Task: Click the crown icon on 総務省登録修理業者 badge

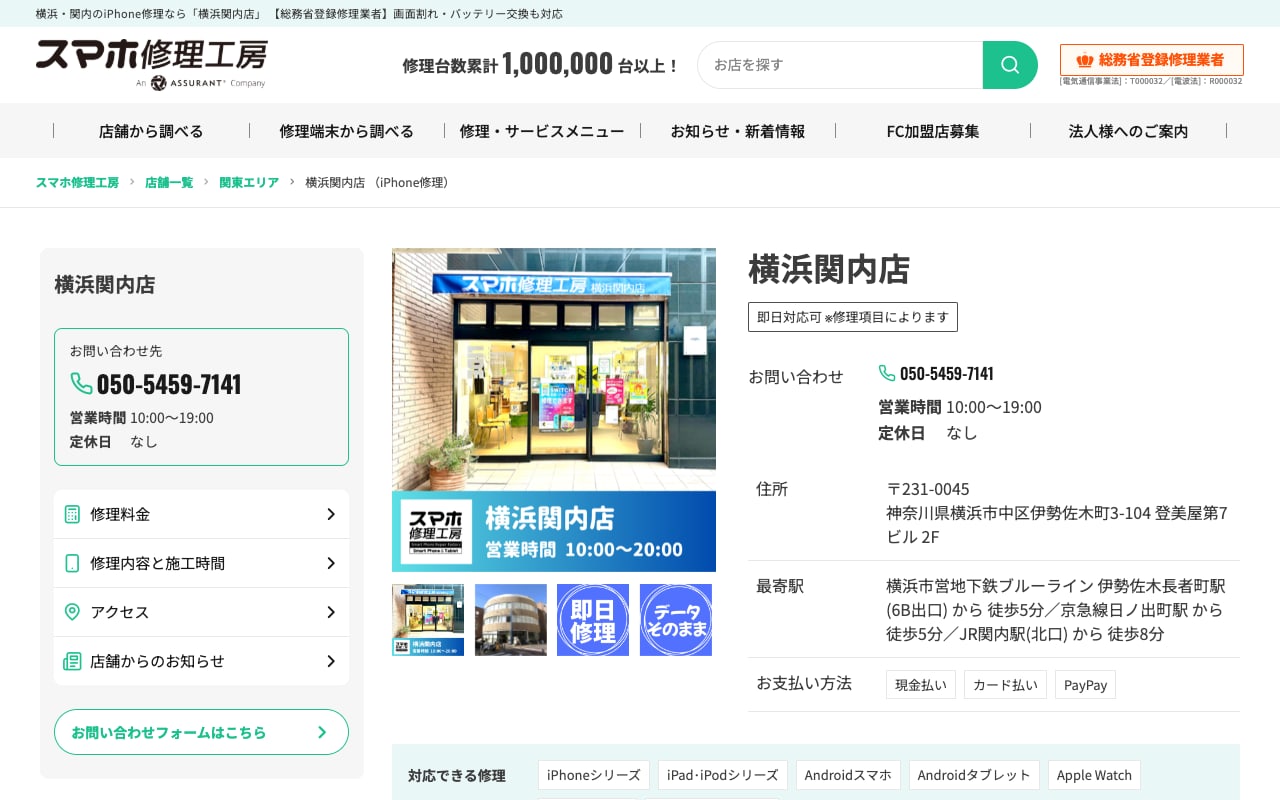Action: [x=1085, y=60]
